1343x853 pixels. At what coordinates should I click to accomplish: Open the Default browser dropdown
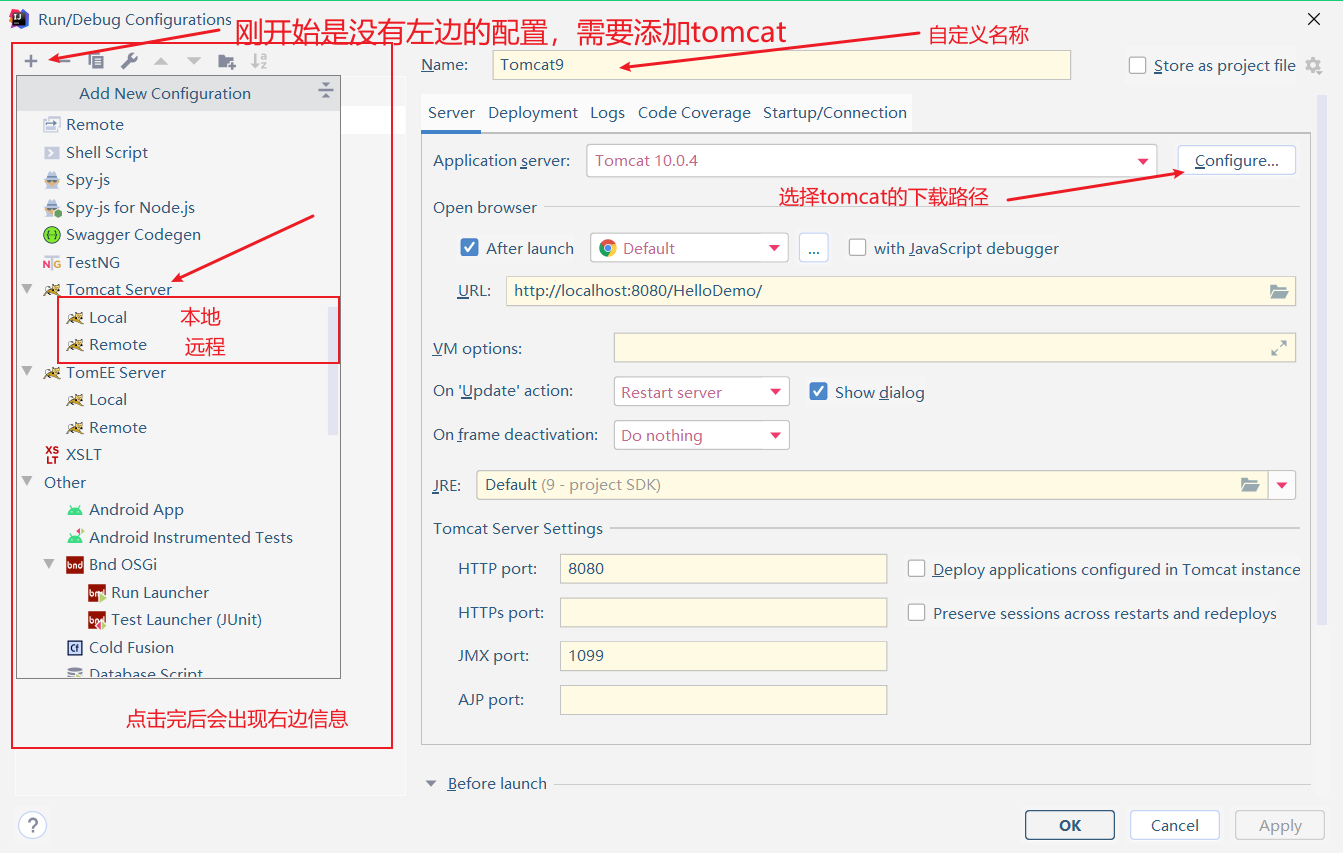(x=689, y=248)
